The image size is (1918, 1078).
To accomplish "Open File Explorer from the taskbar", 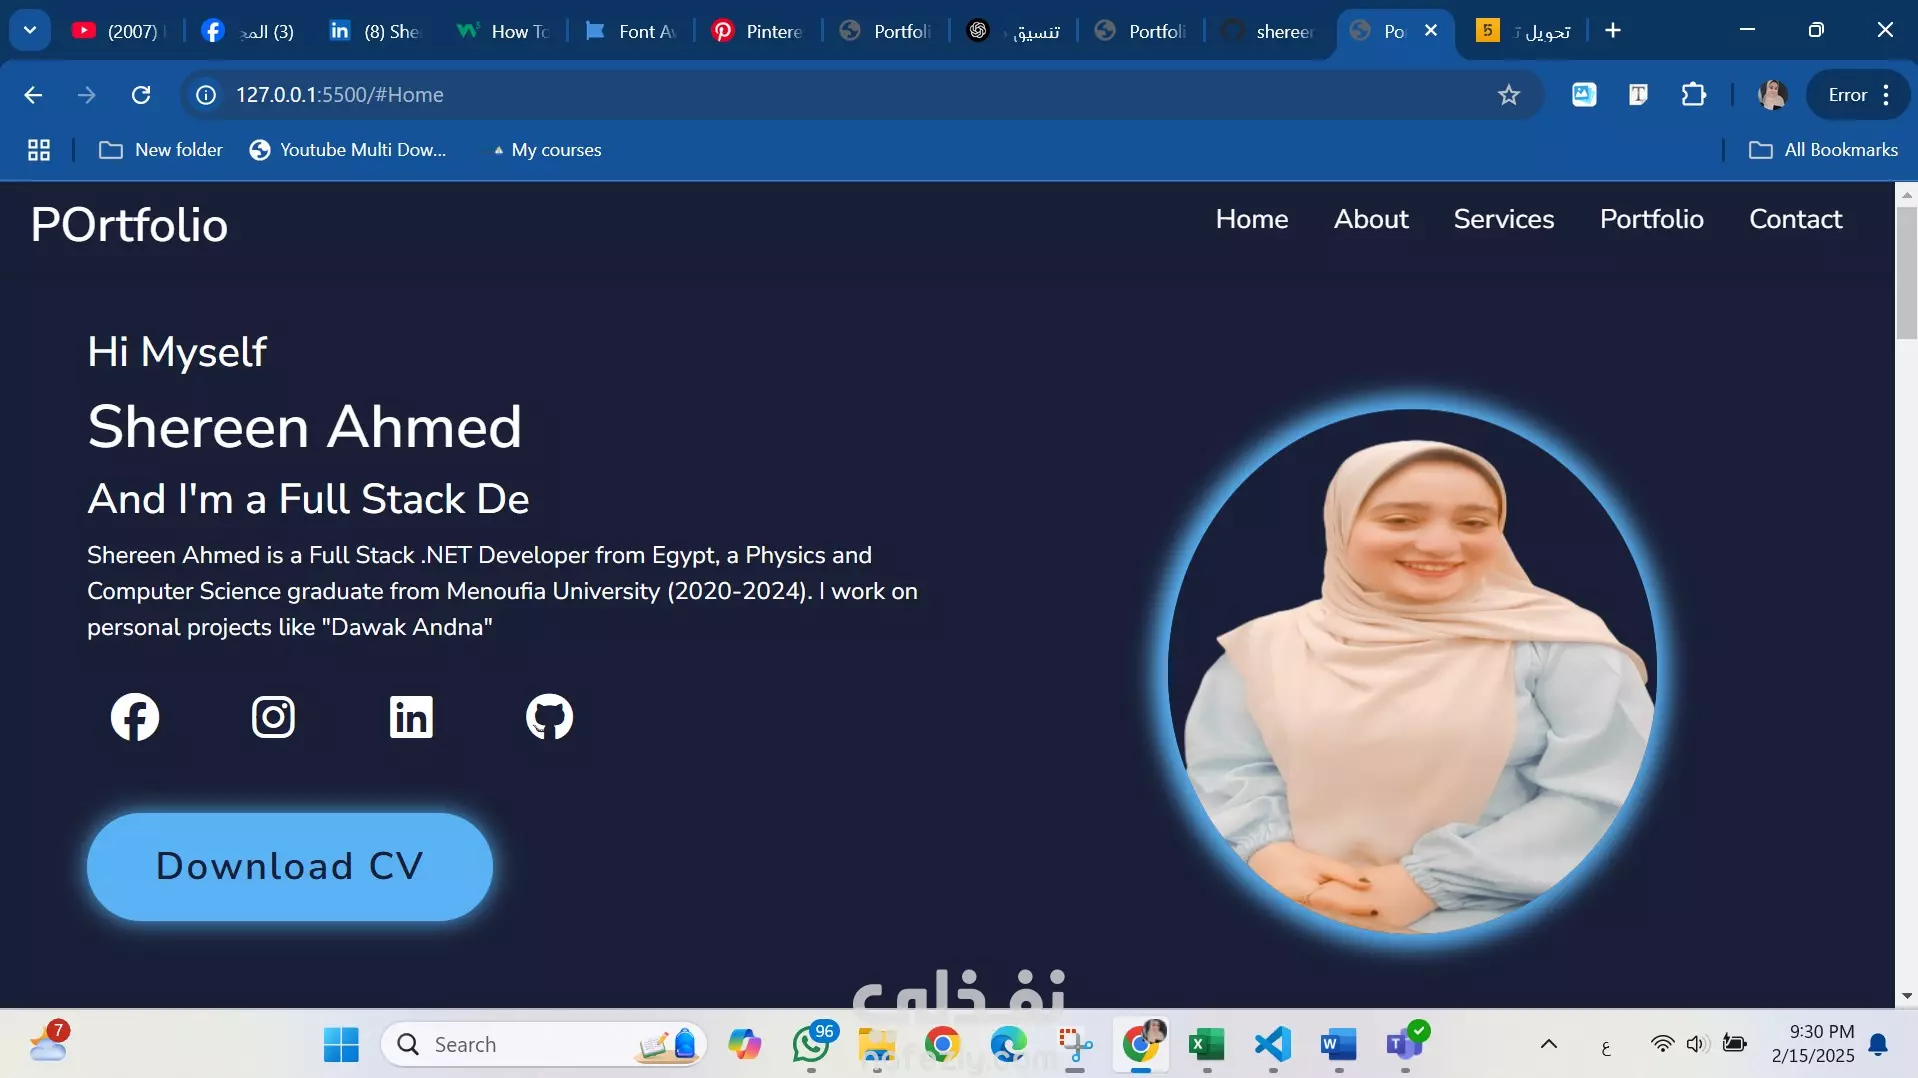I will tap(877, 1045).
